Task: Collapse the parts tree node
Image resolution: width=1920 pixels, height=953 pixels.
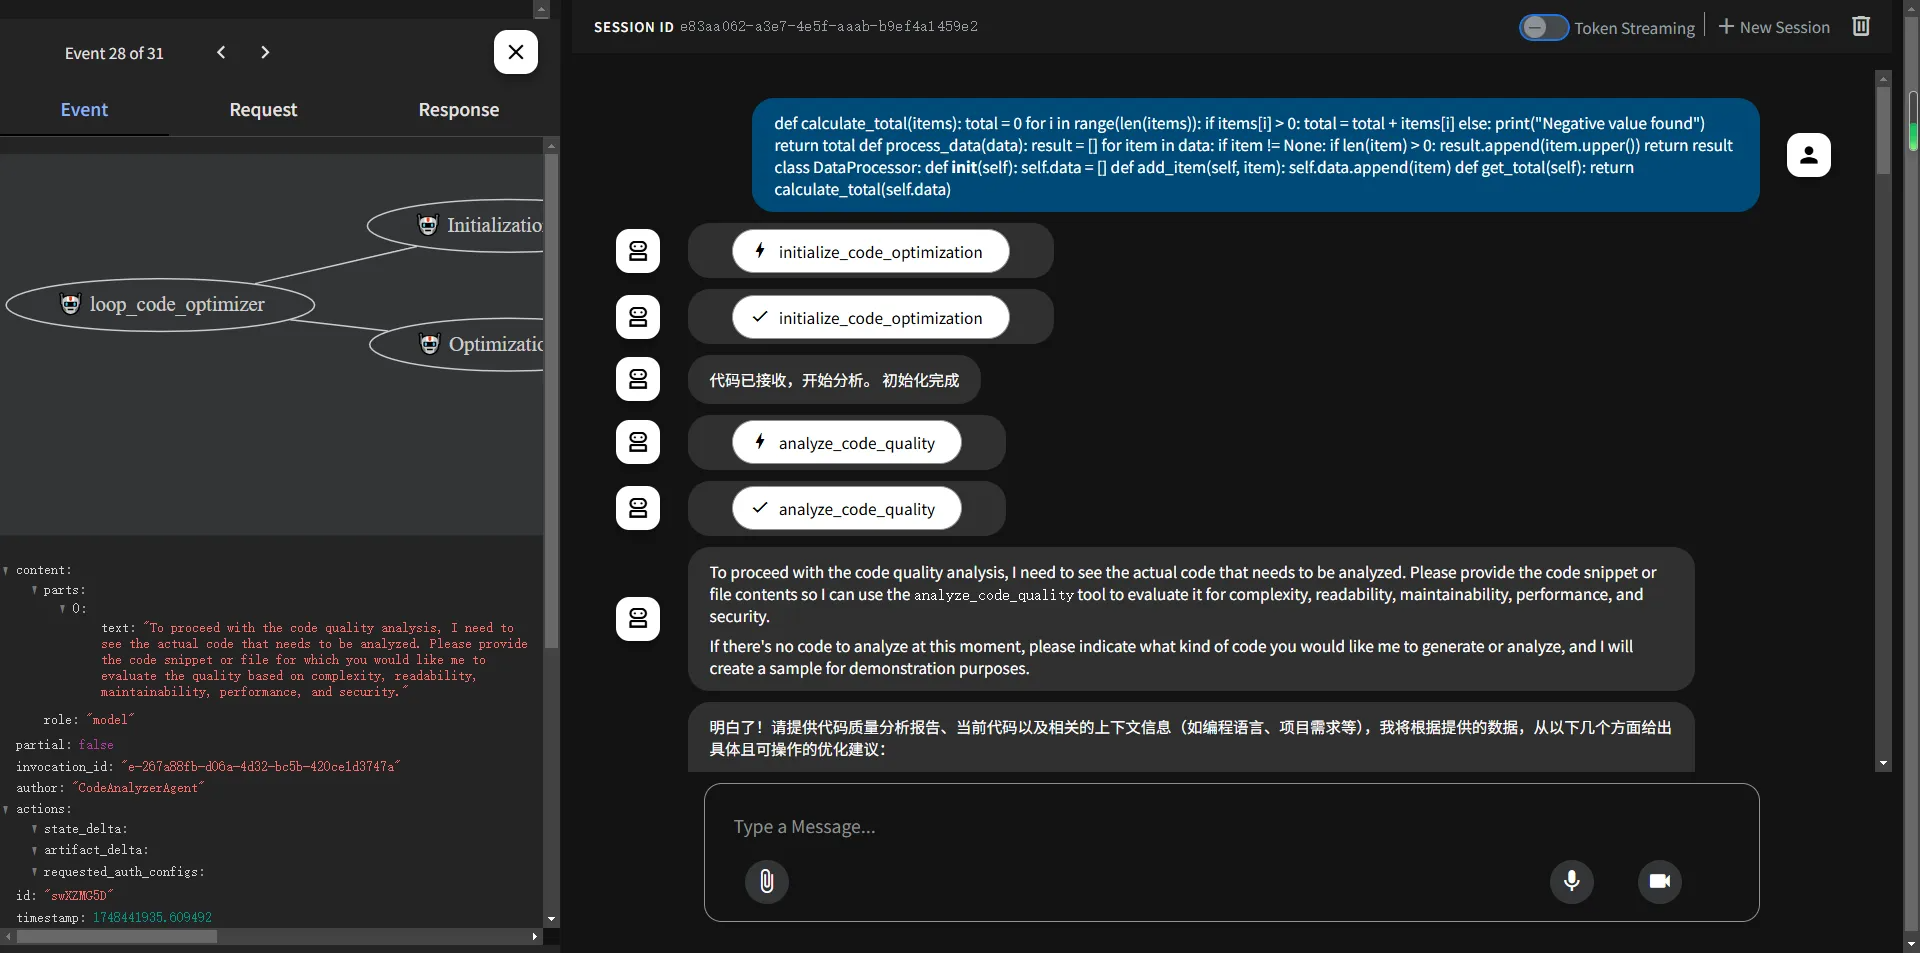Action: 34,590
